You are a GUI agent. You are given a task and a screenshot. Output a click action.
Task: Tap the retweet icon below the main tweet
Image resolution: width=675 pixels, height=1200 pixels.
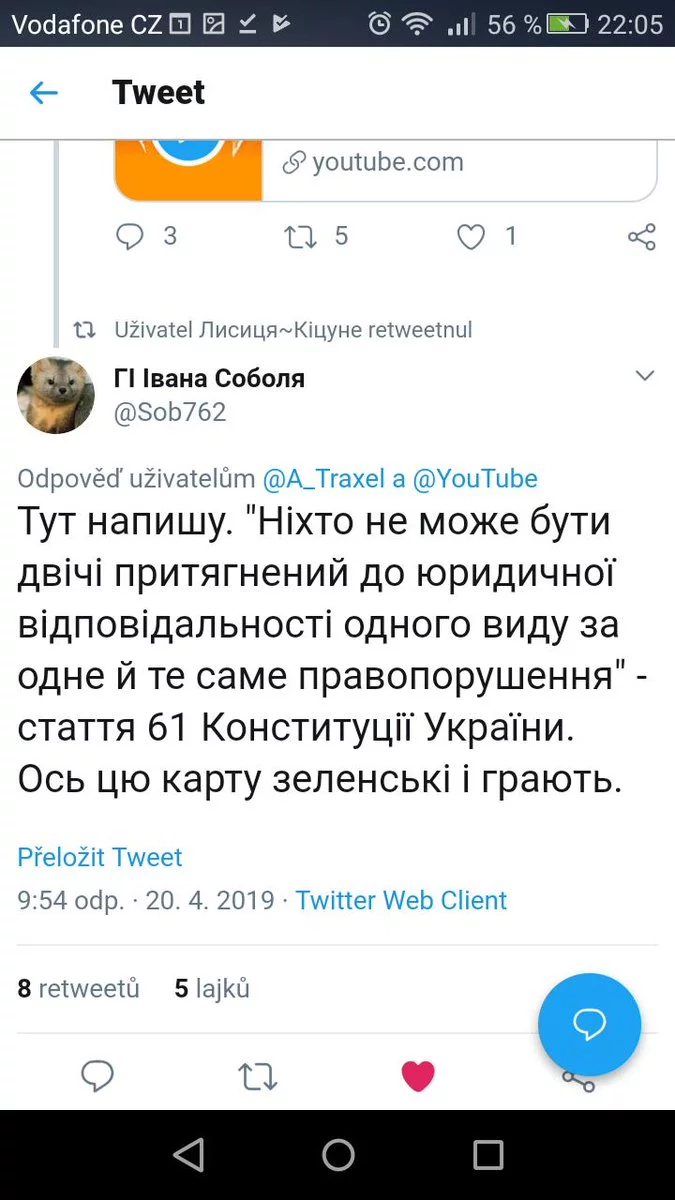pyautogui.click(x=257, y=1076)
